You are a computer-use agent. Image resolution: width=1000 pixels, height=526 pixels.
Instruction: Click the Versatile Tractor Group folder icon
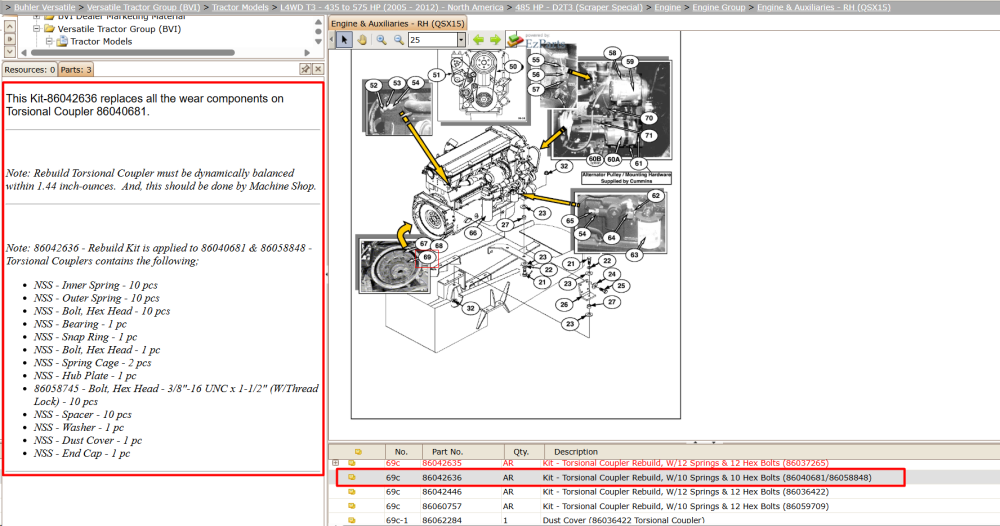coord(48,29)
